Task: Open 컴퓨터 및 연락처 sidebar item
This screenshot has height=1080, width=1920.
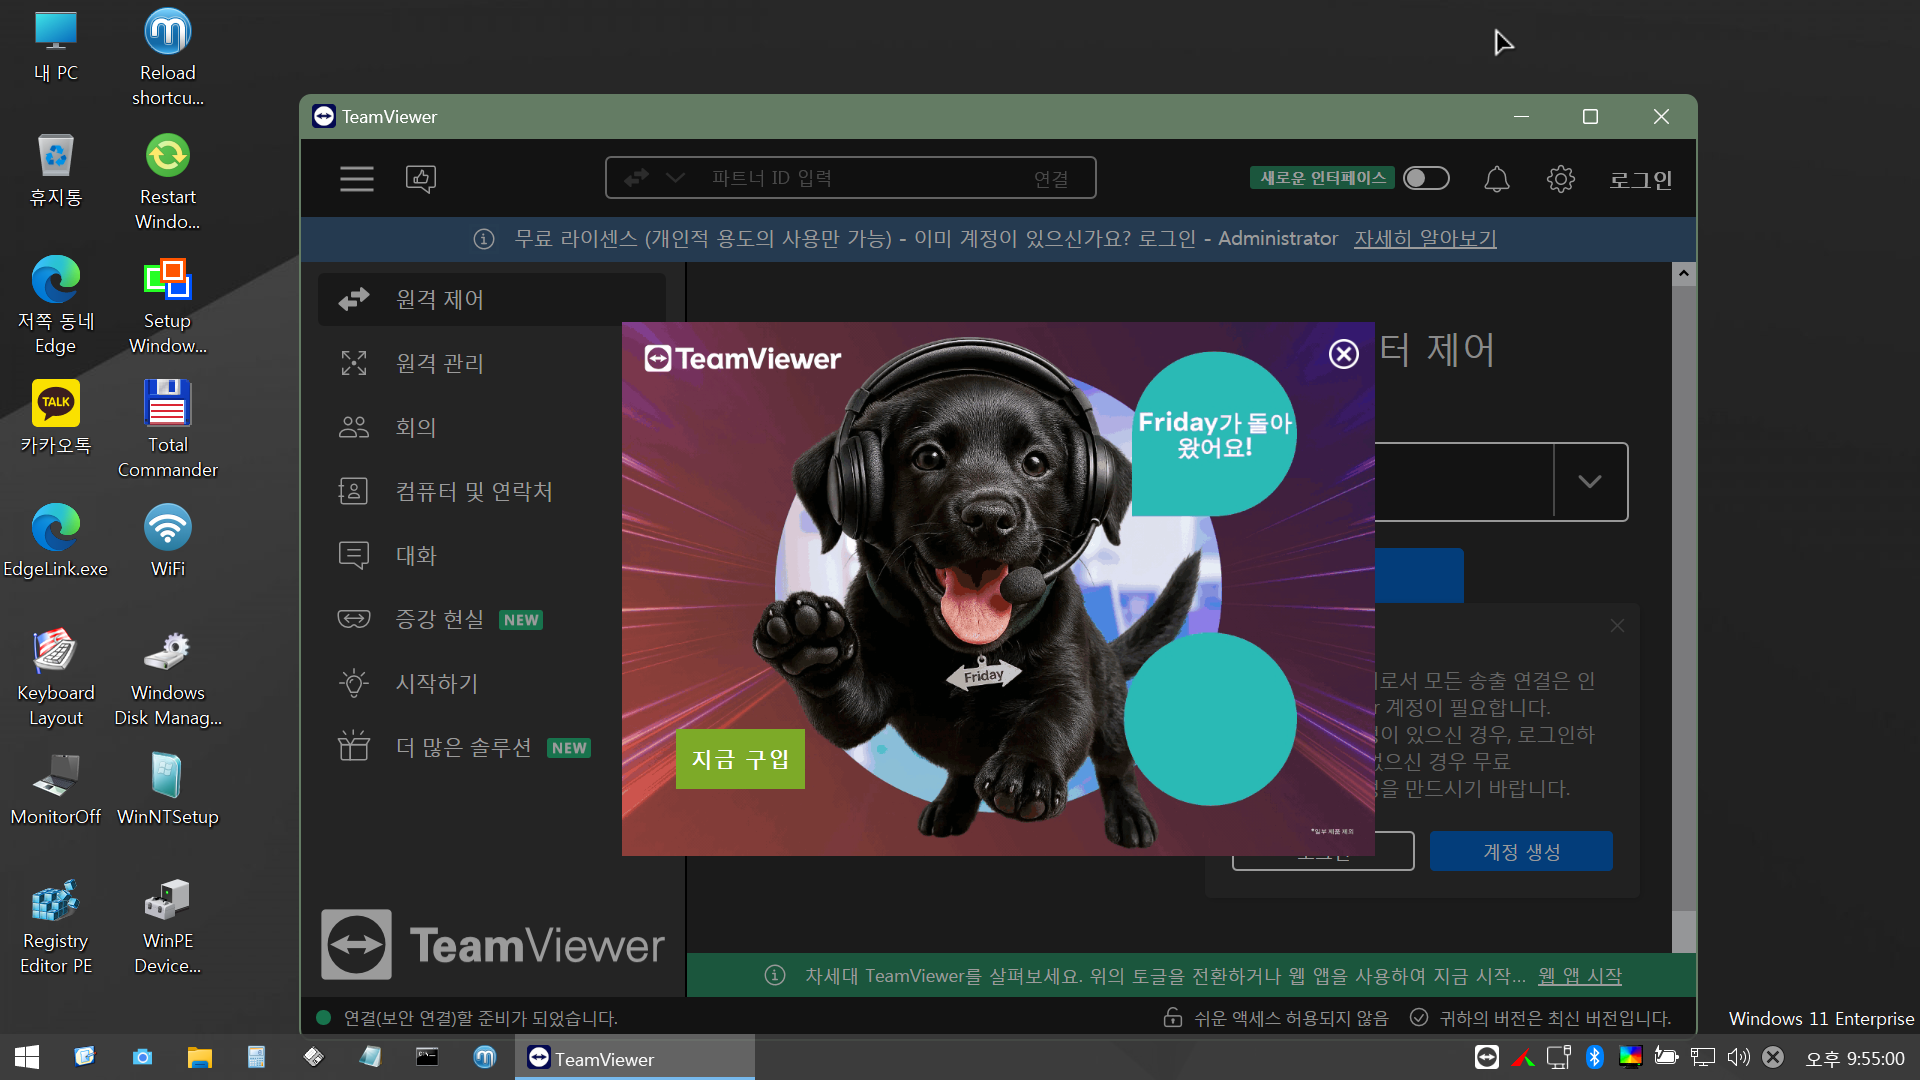Action: point(473,491)
